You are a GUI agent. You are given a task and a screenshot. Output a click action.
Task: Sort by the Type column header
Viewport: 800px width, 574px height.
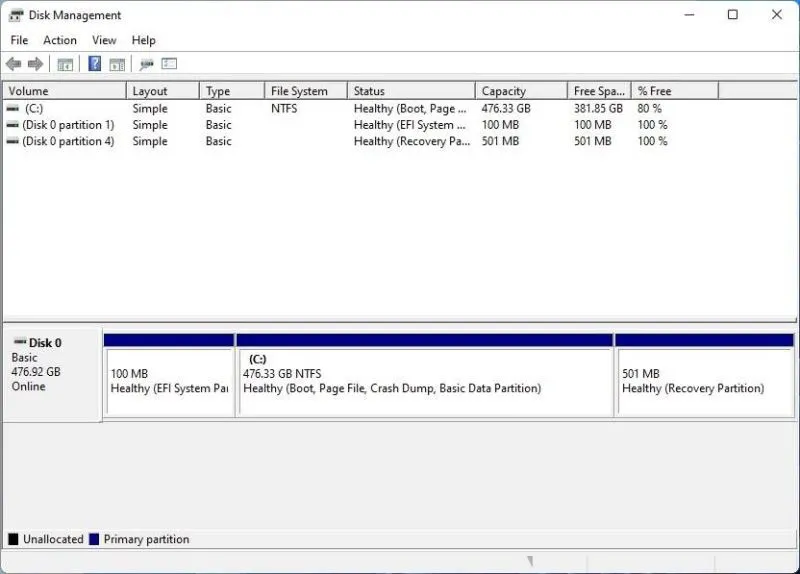coord(232,91)
